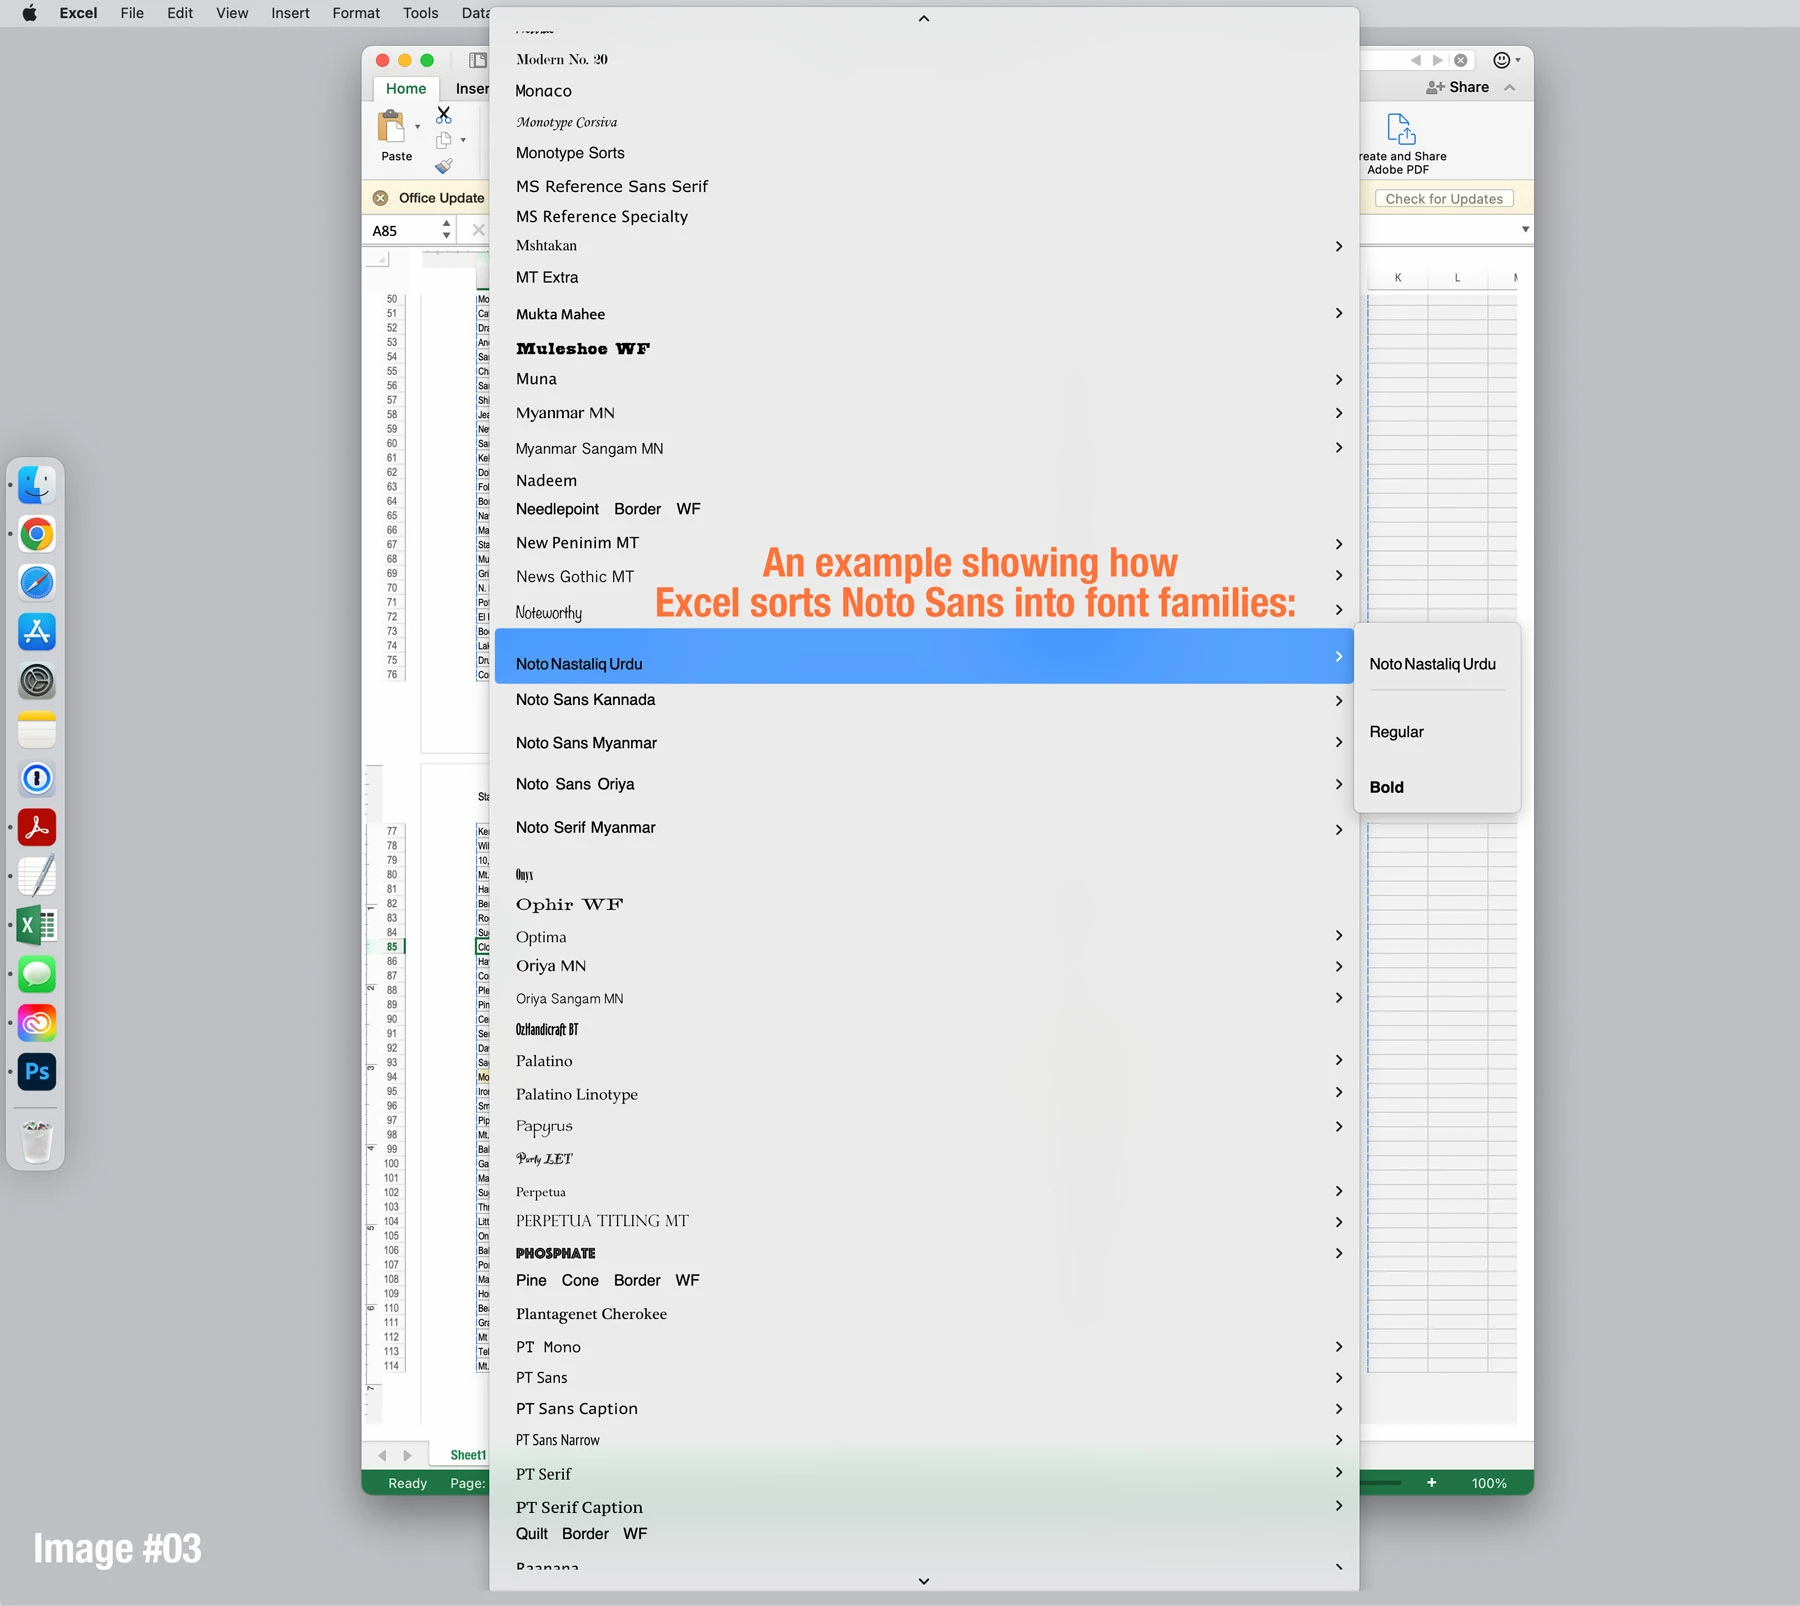Open the smiley feedback icon

click(x=1502, y=60)
